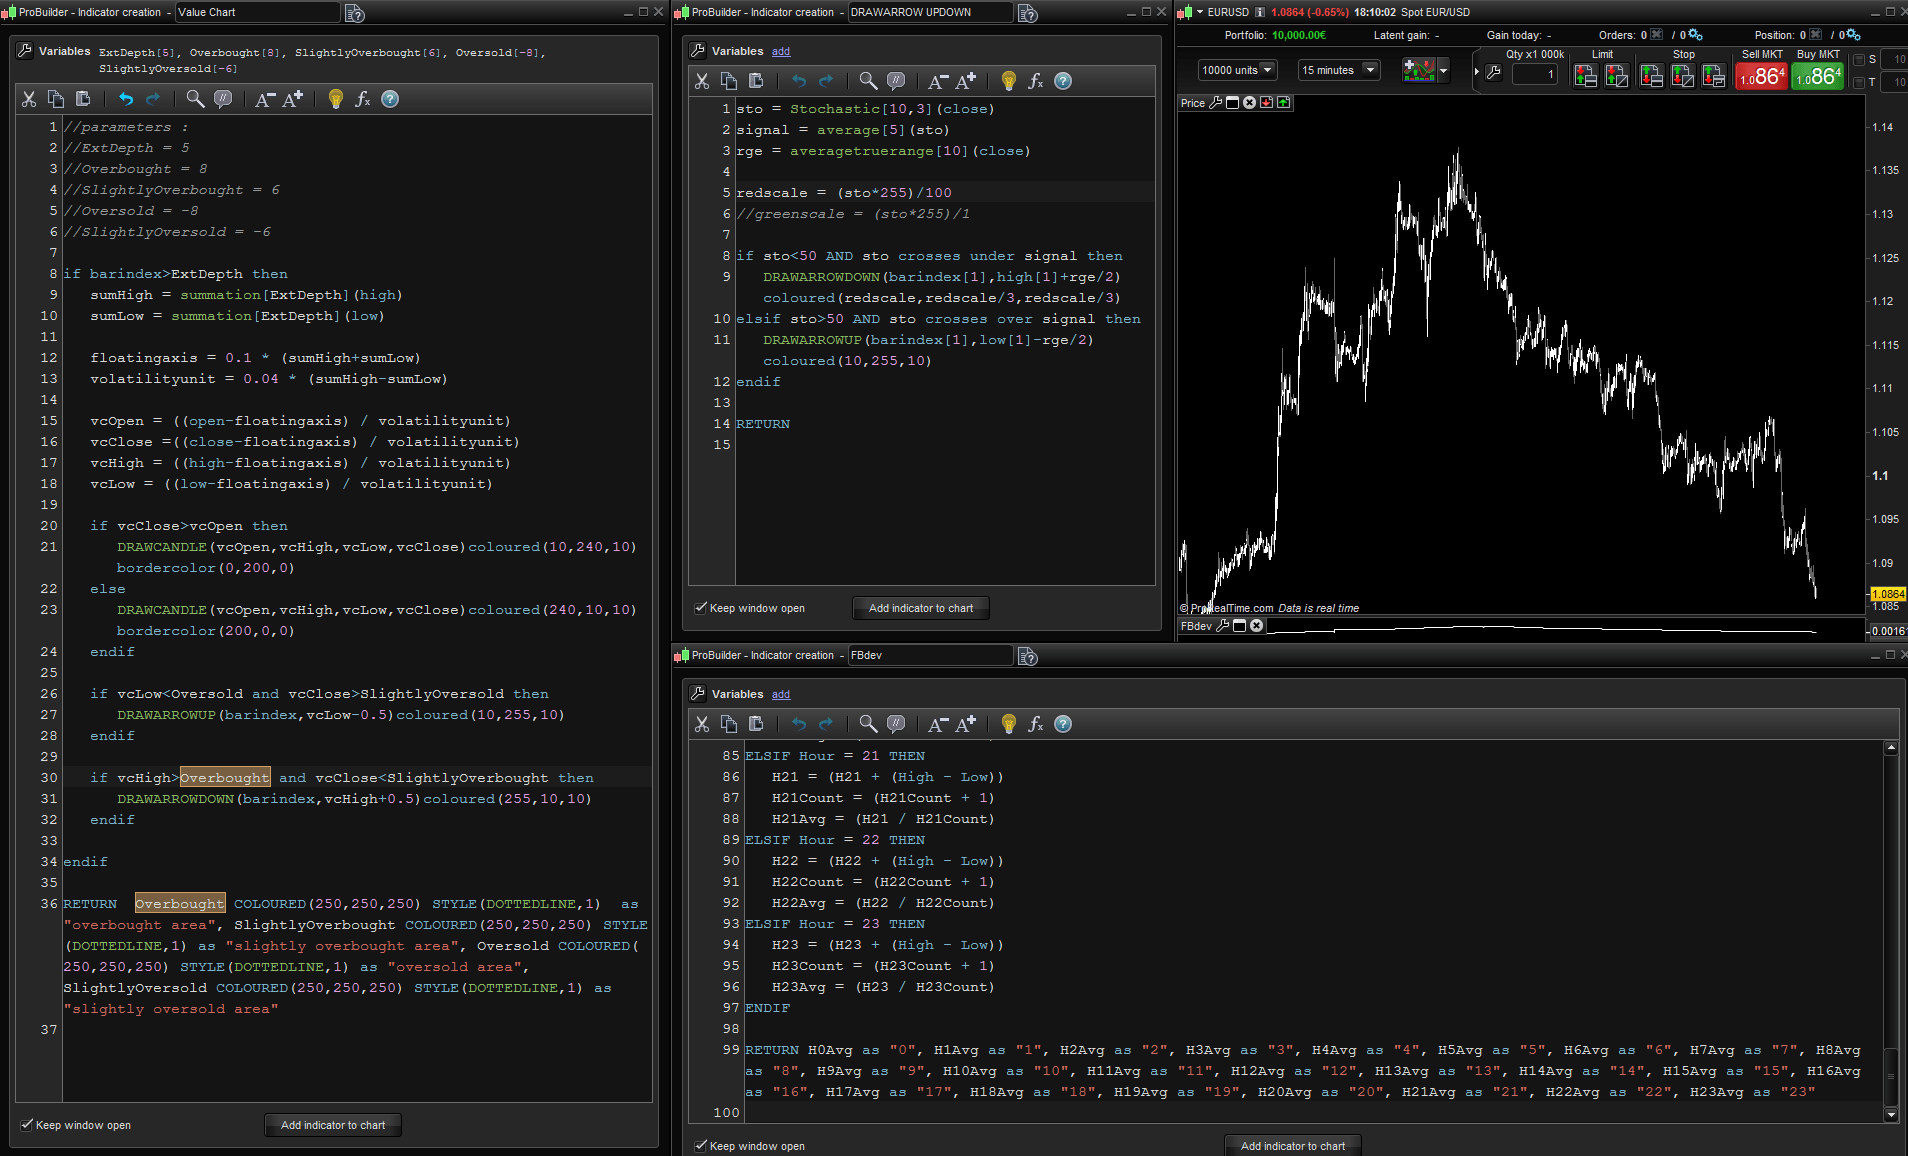Click add variables link in DRAWARROW UPDOWN
This screenshot has width=1908, height=1156.
click(x=781, y=51)
